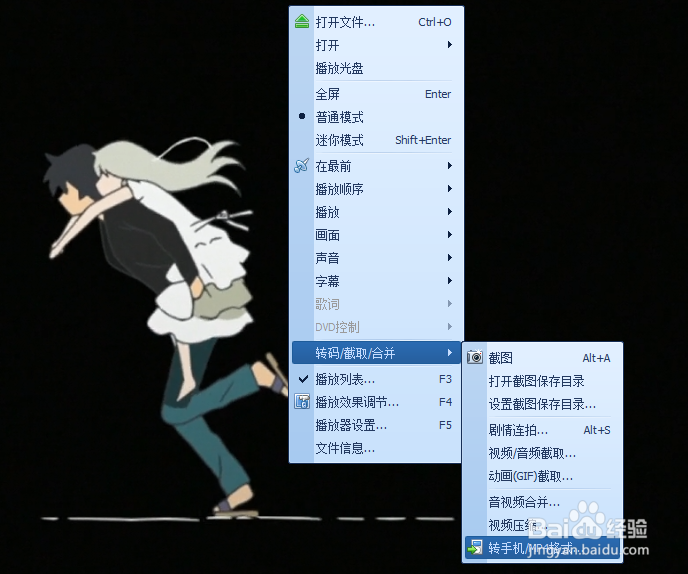Click the convert icon beside 转手机/MP4格式
The width and height of the screenshot is (688, 574).
(475, 548)
